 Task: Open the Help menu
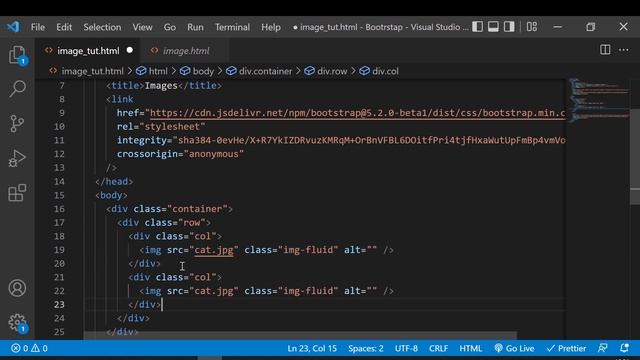click(x=271, y=27)
